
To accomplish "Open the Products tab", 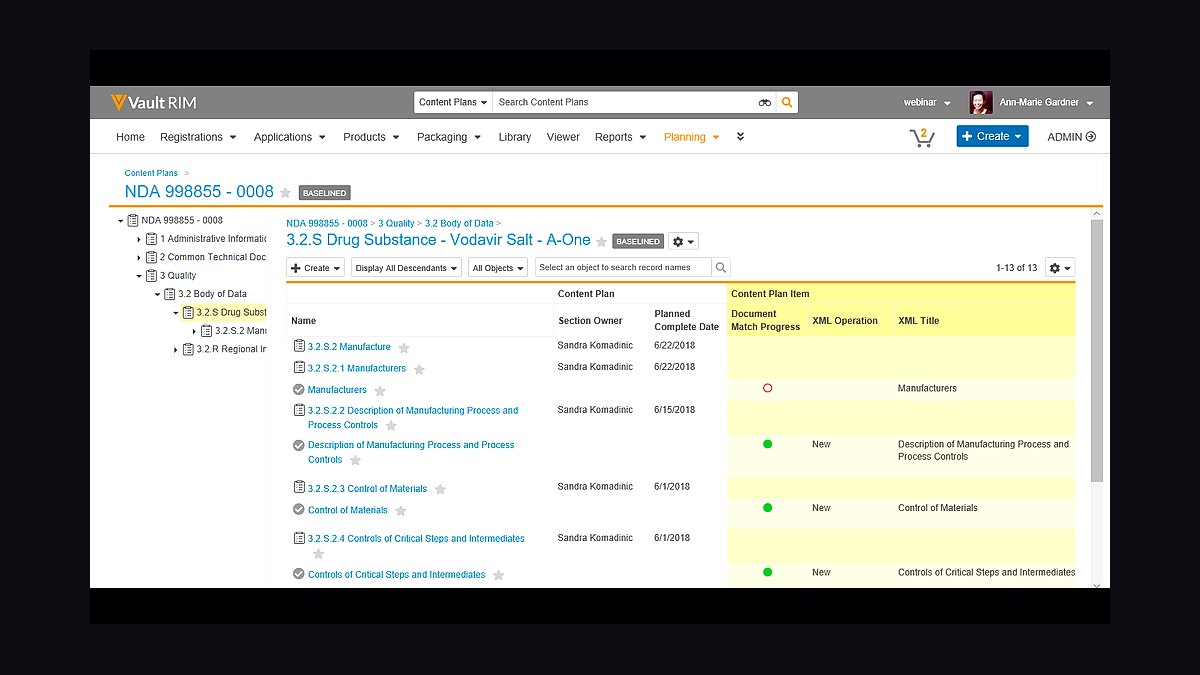I will click(x=371, y=137).
